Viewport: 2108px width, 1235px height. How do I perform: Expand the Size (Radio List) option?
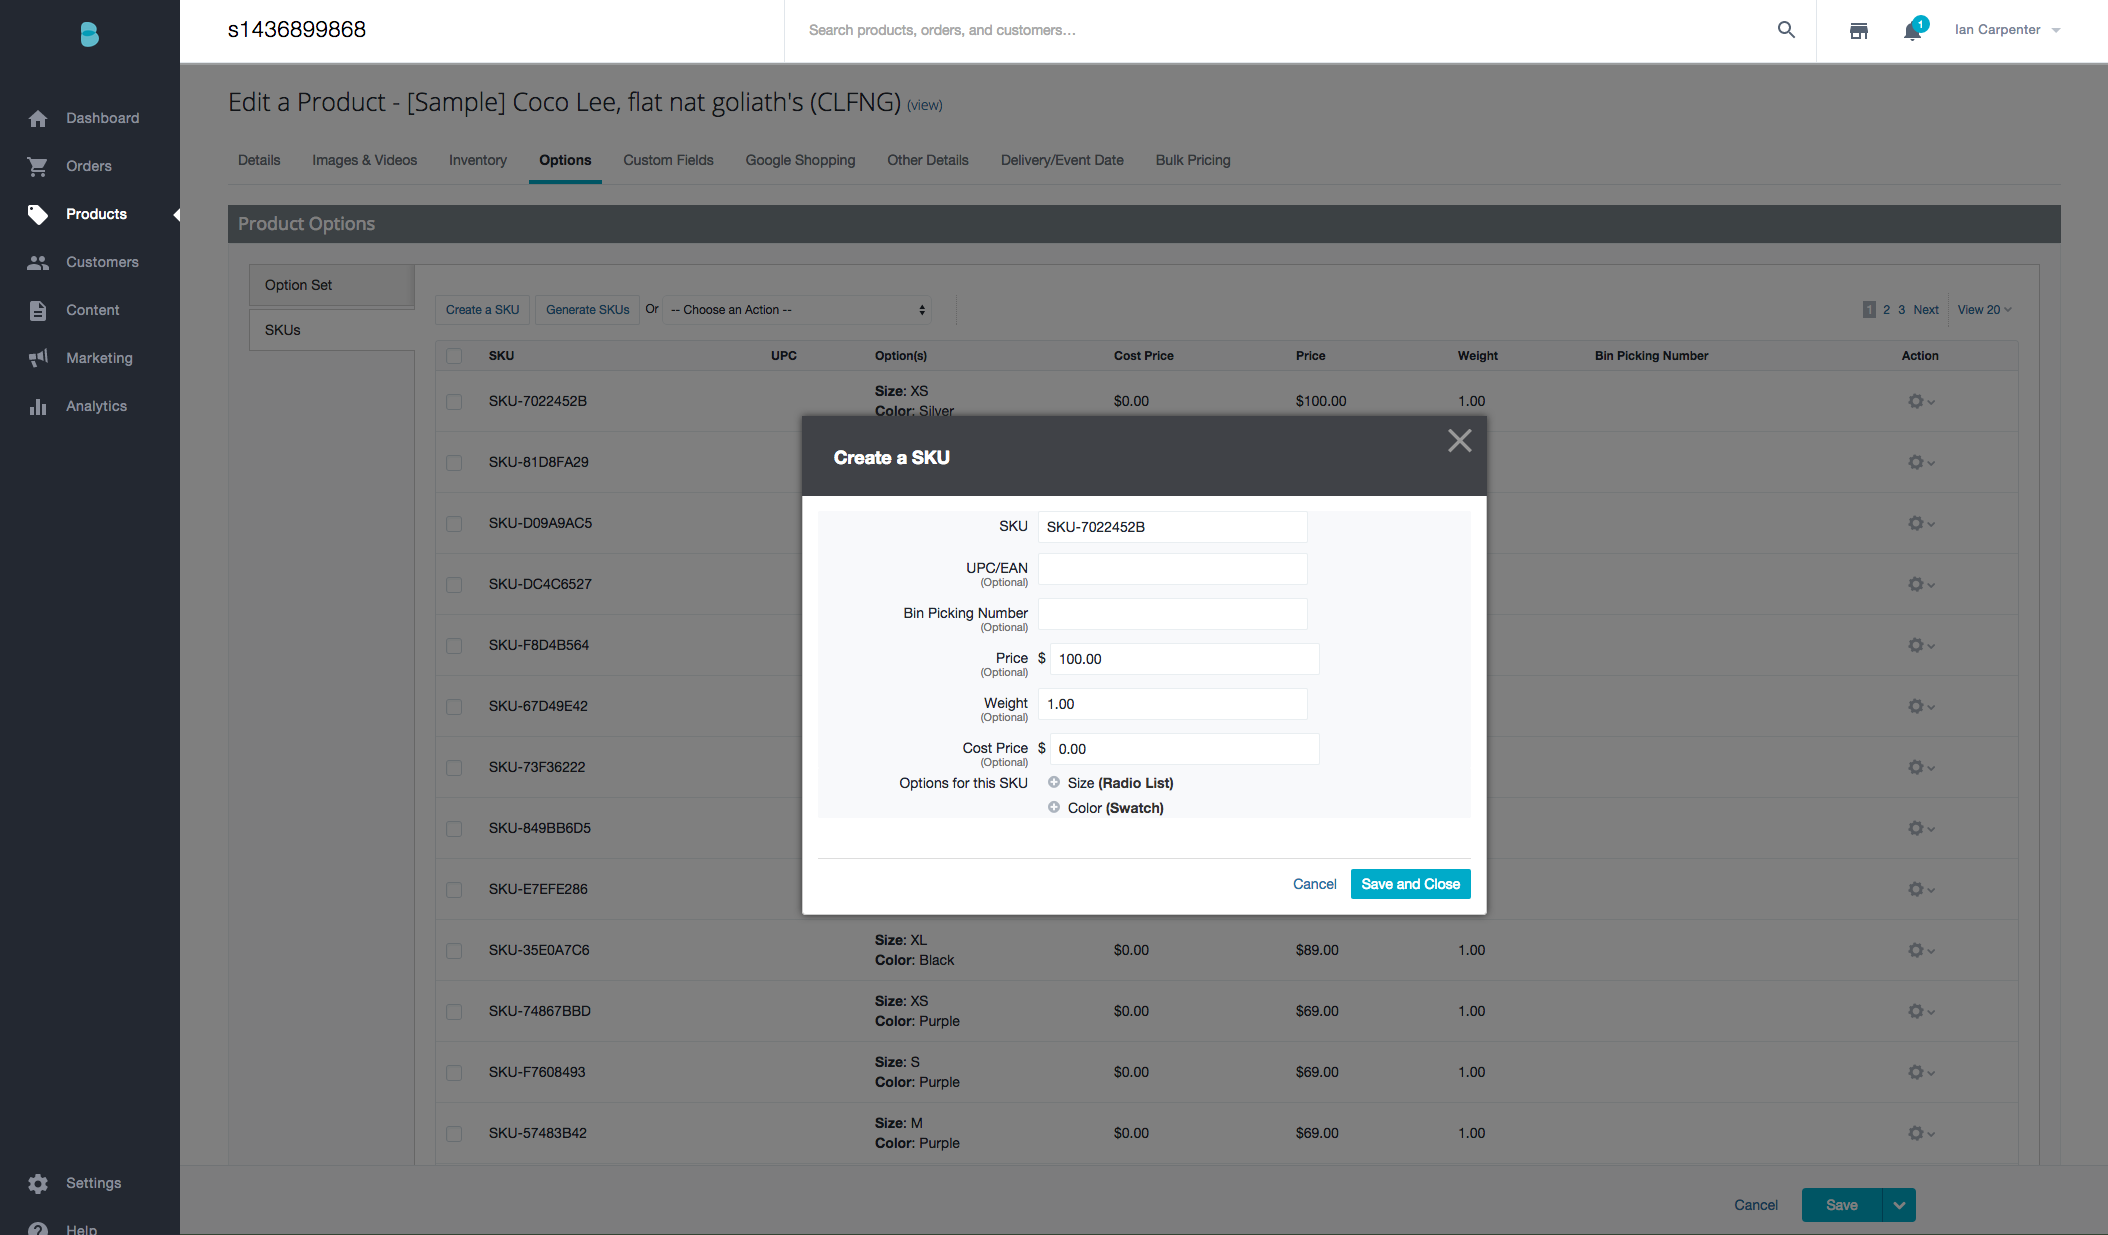1054,782
